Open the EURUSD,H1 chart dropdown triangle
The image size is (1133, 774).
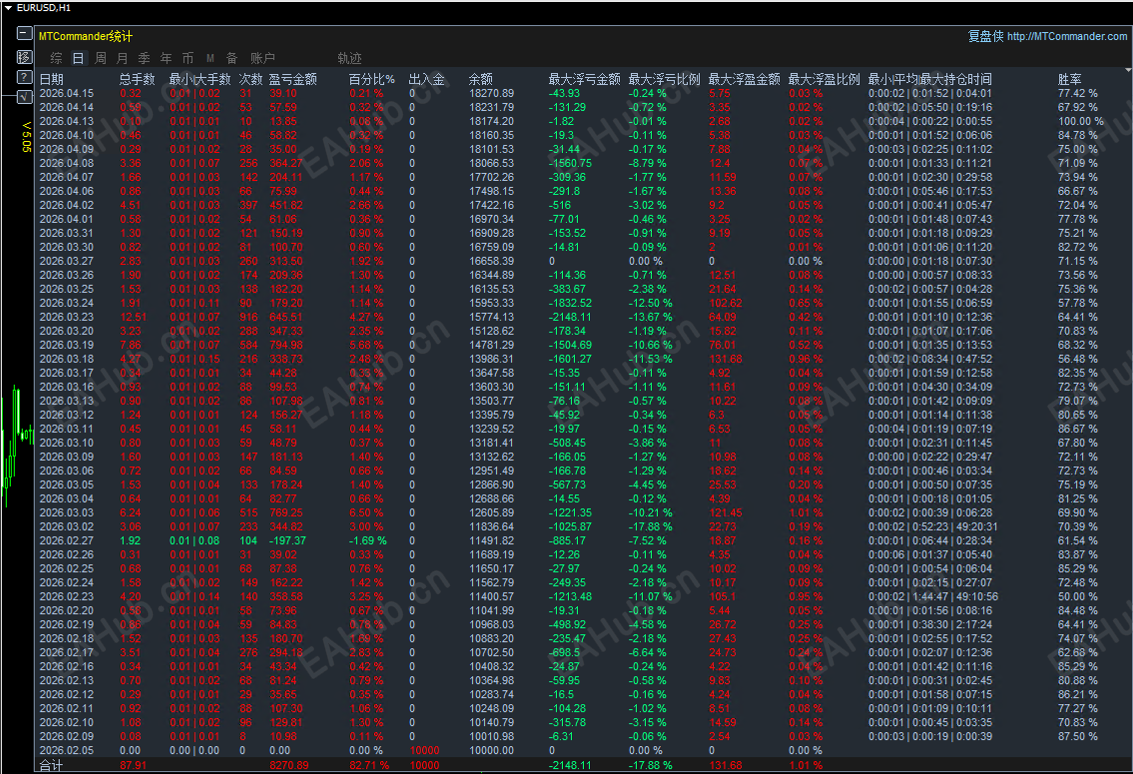pyautogui.click(x=8, y=8)
